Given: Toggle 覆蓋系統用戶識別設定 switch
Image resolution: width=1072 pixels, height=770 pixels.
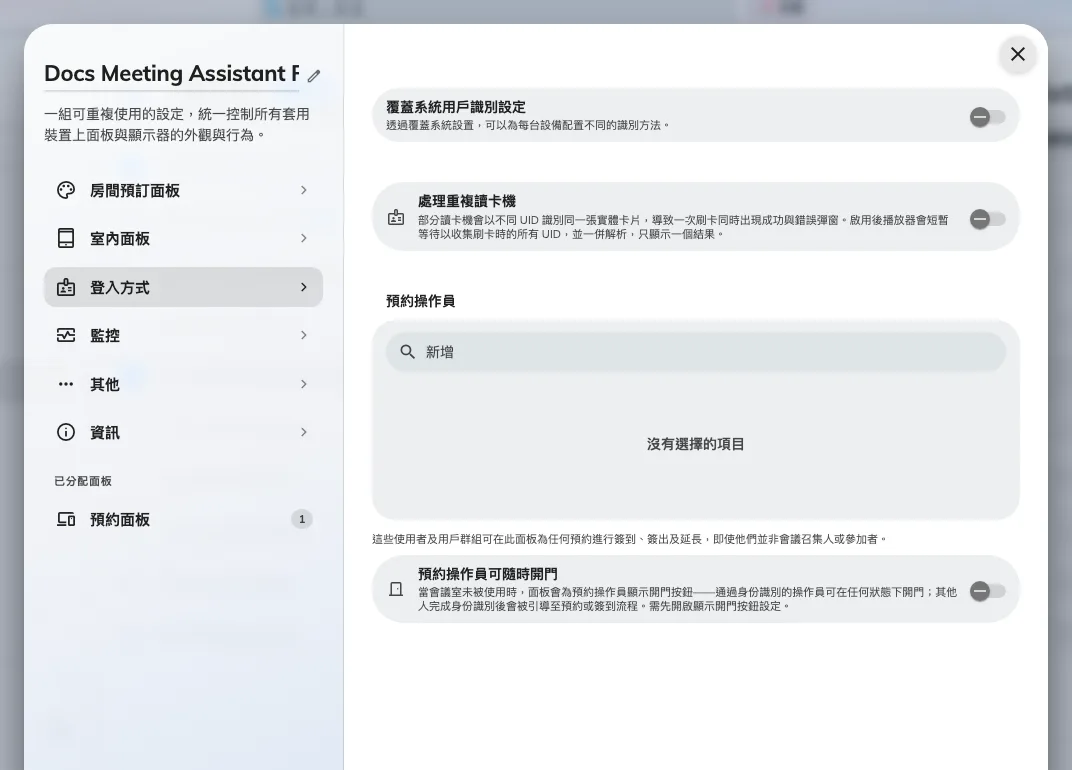Looking at the screenshot, I should [987, 117].
